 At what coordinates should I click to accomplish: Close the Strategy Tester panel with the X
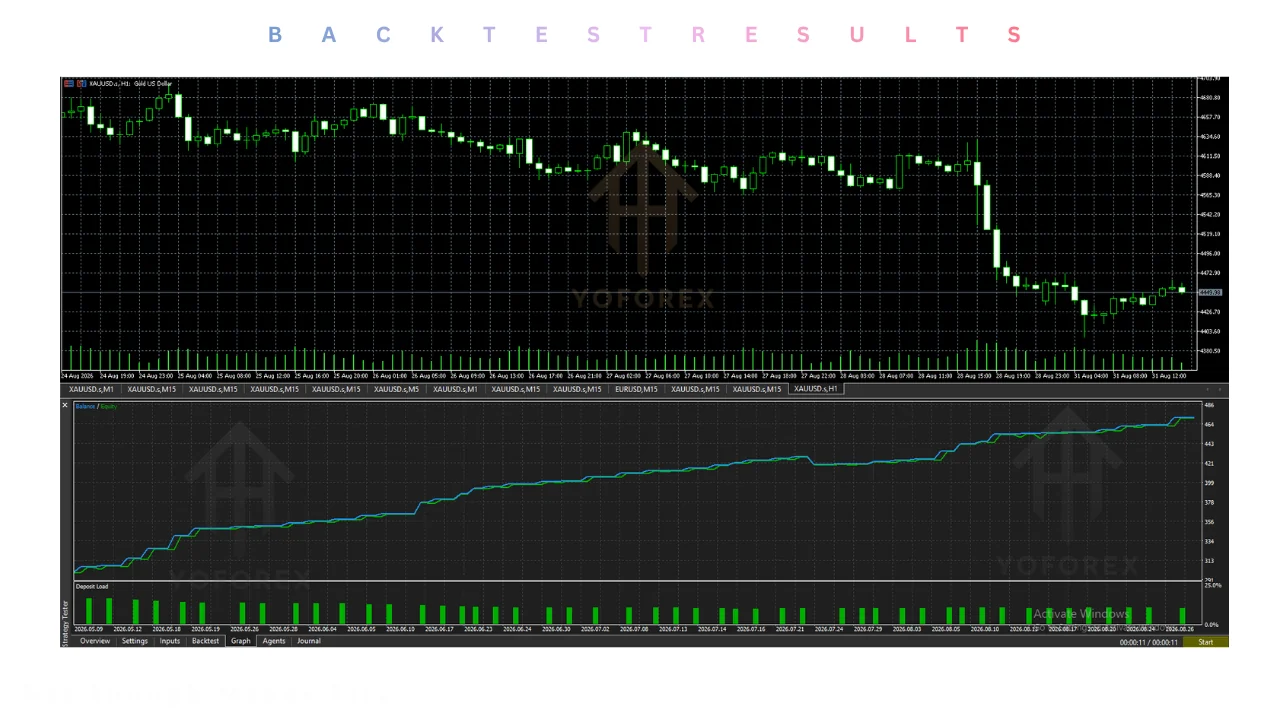tap(65, 405)
